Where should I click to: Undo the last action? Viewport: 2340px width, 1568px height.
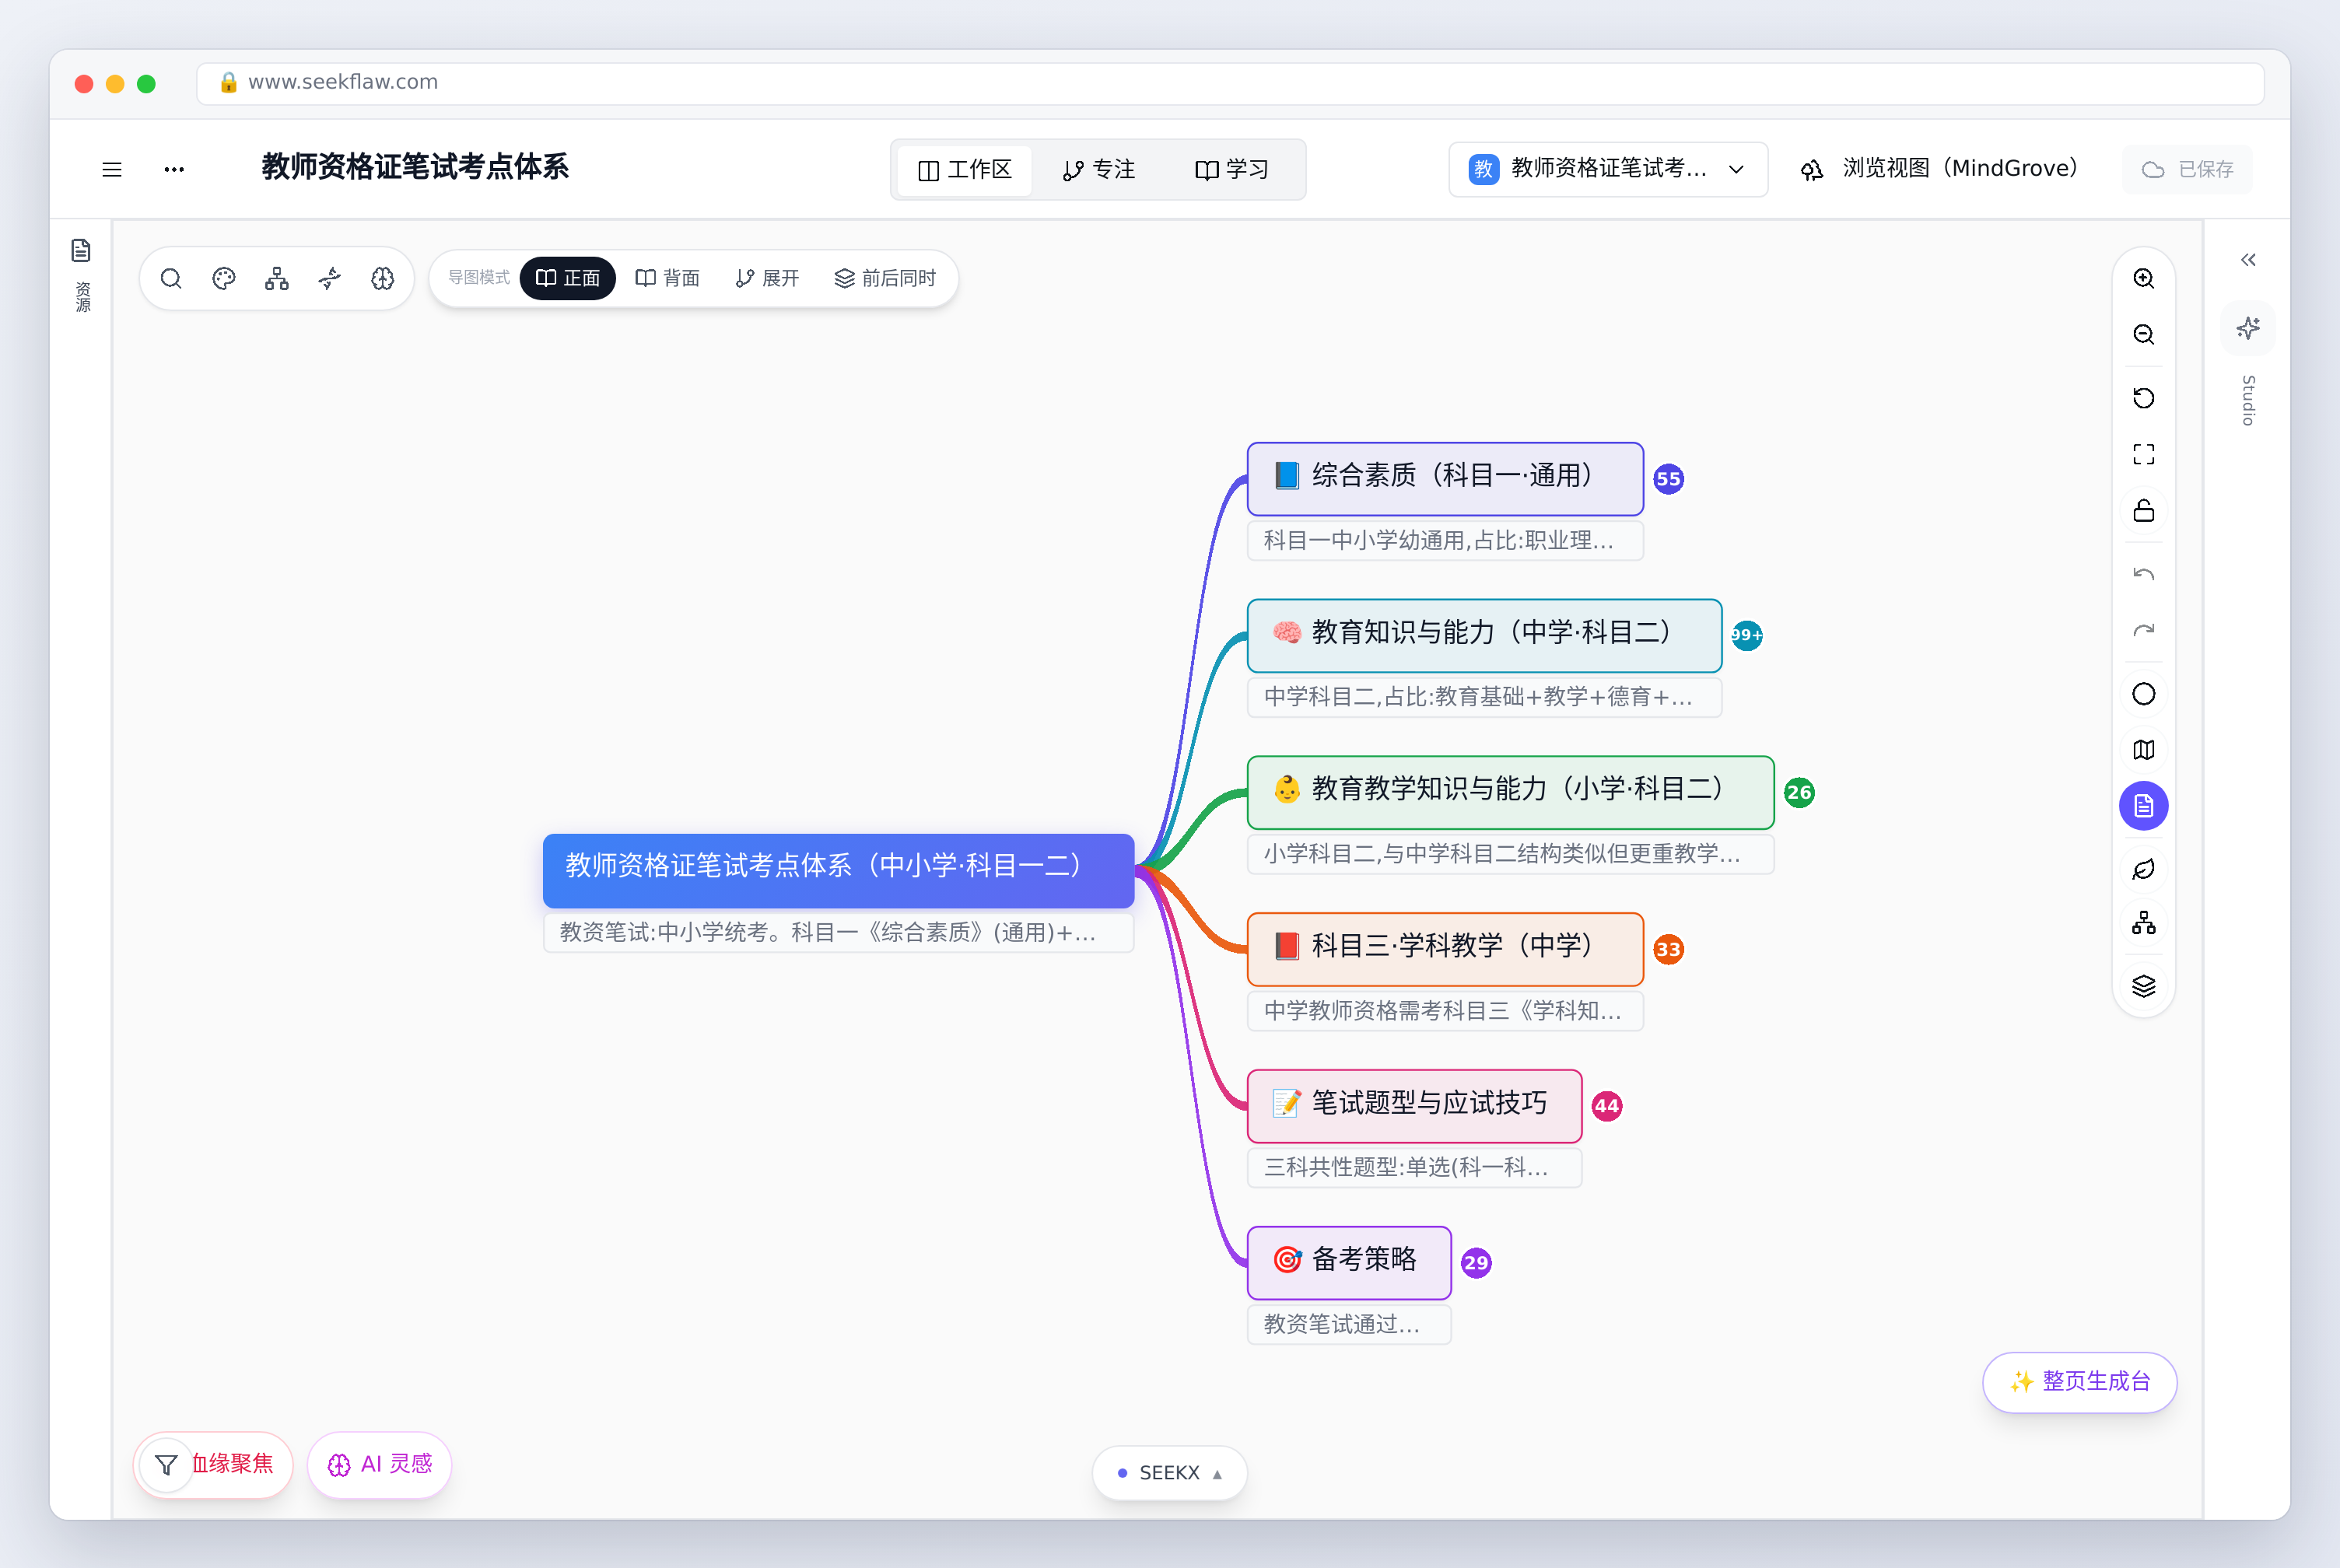coord(2143,574)
